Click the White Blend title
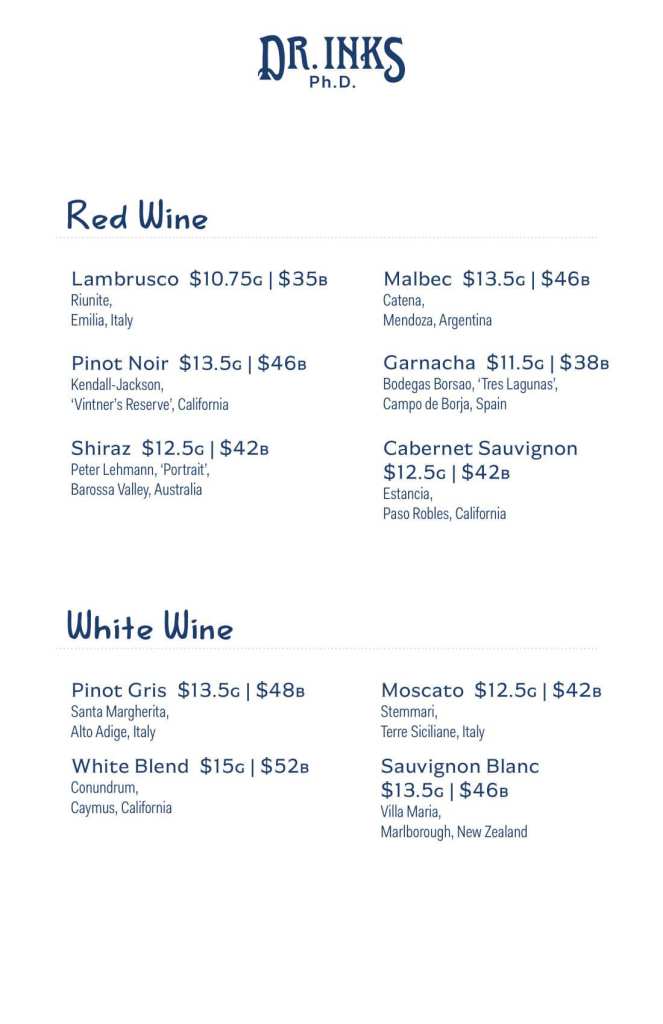Screen dimensions: 663x1024 point(130,765)
